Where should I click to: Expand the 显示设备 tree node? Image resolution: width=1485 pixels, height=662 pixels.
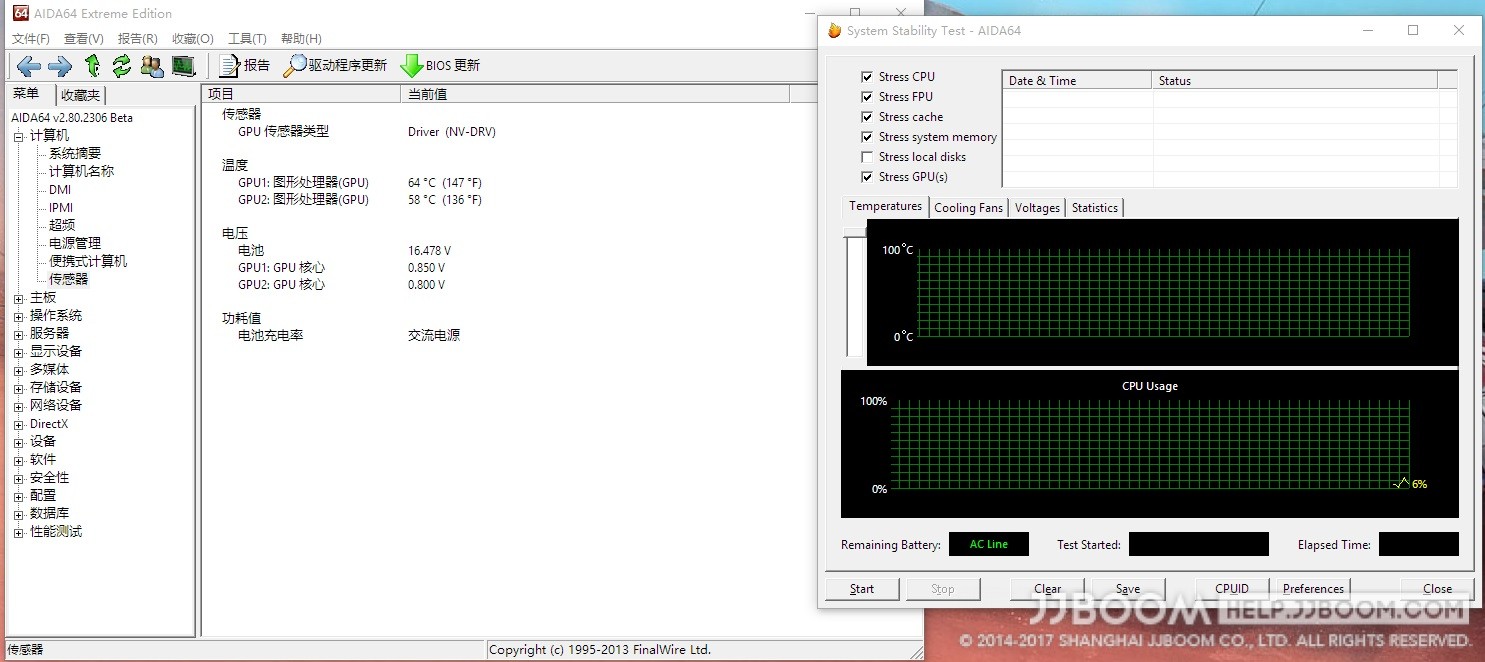coord(18,352)
